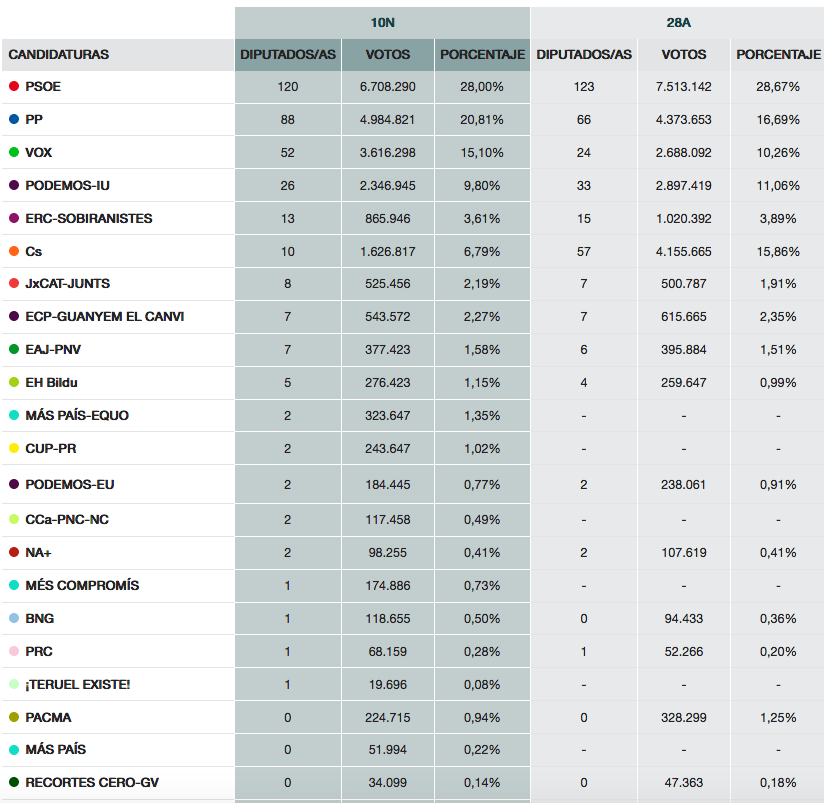Select PP's 10N percentage 20,81%
Image resolution: width=824 pixels, height=803 pixels.
click(x=482, y=120)
